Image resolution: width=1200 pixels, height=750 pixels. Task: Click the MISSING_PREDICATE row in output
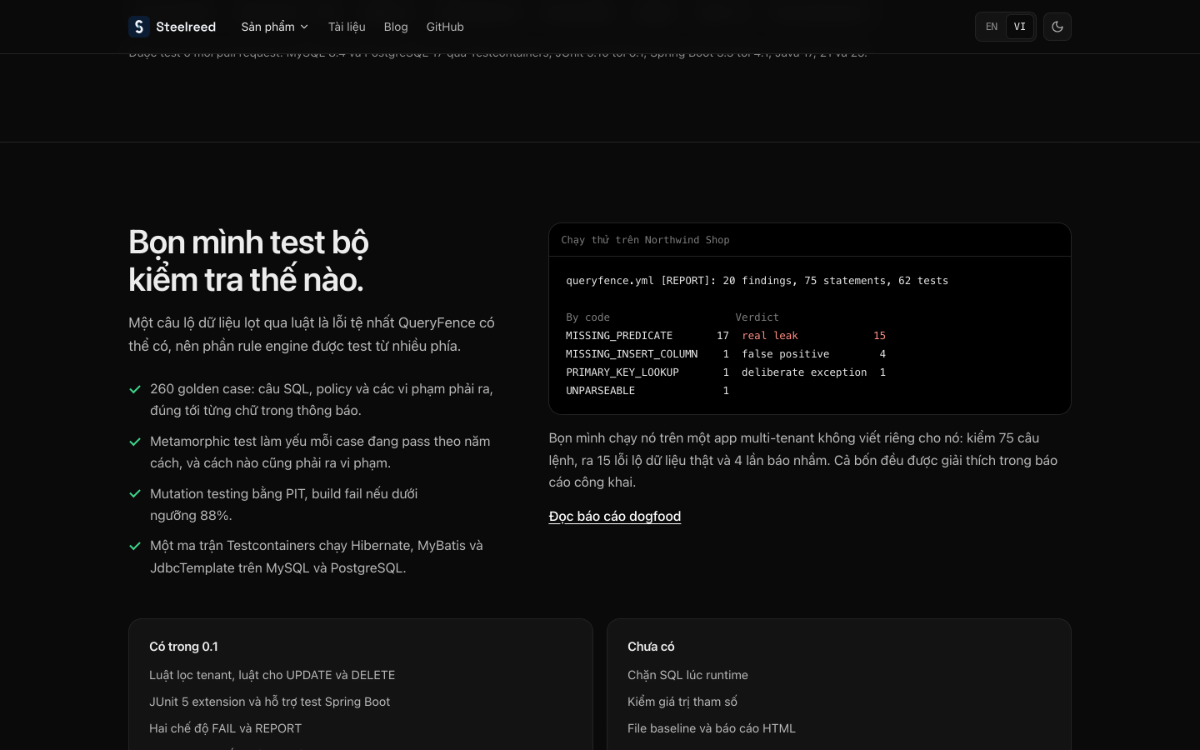point(726,336)
